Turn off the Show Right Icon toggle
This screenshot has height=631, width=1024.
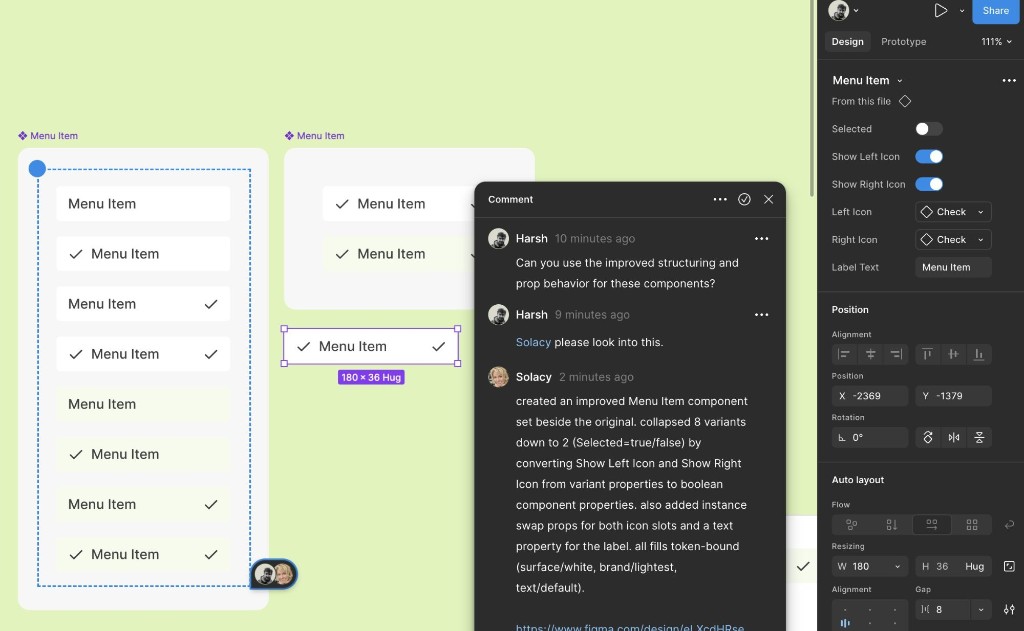pos(930,184)
